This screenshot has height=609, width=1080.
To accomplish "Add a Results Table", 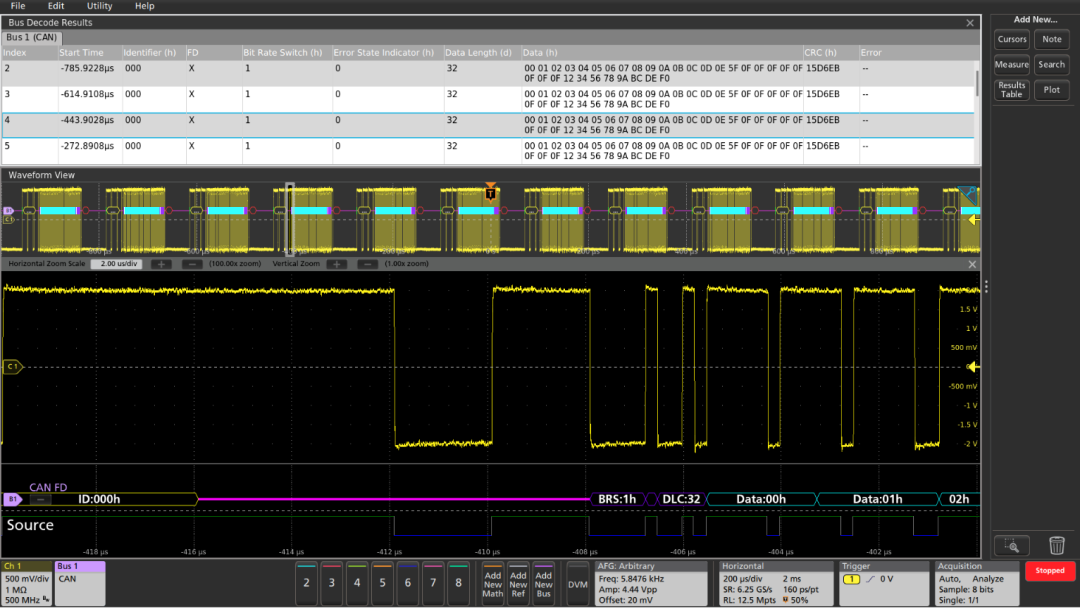I will click(x=1012, y=90).
